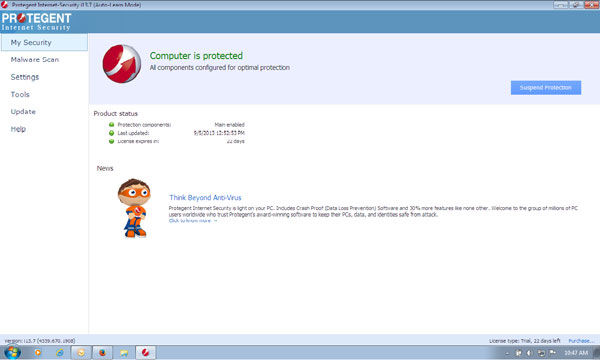The width and height of the screenshot is (600, 360).
Task: Click the Protegent Internet Security header logo
Action: click(36, 22)
